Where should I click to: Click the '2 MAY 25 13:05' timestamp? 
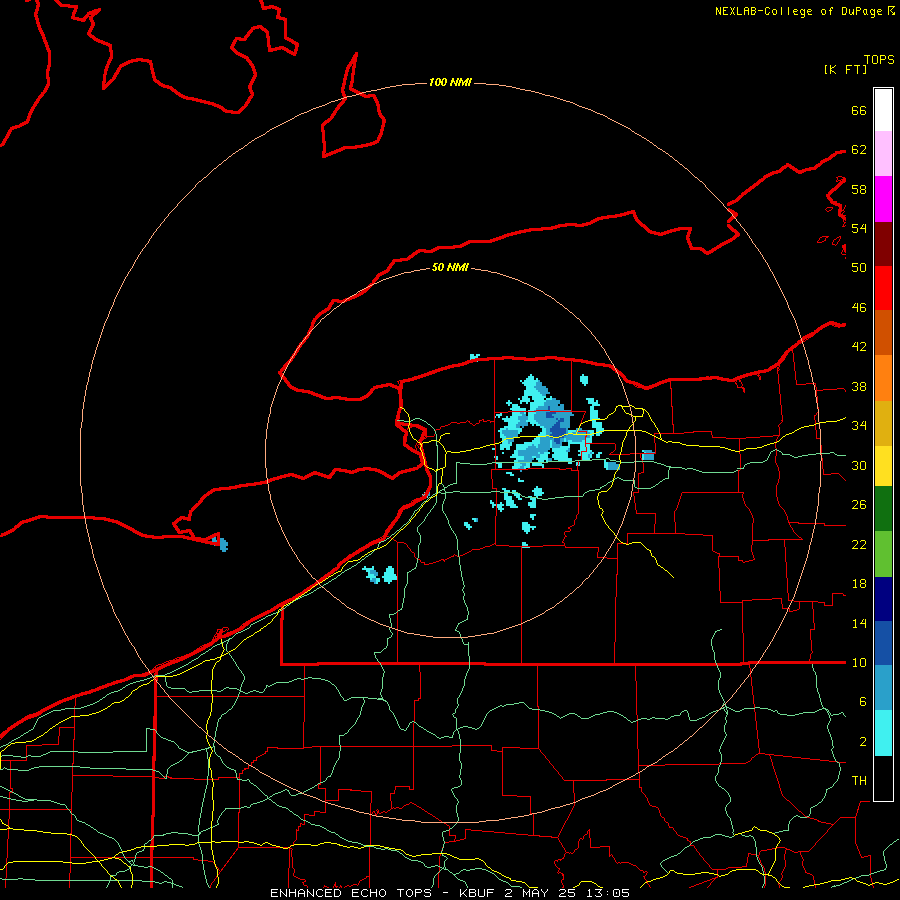tap(567, 893)
